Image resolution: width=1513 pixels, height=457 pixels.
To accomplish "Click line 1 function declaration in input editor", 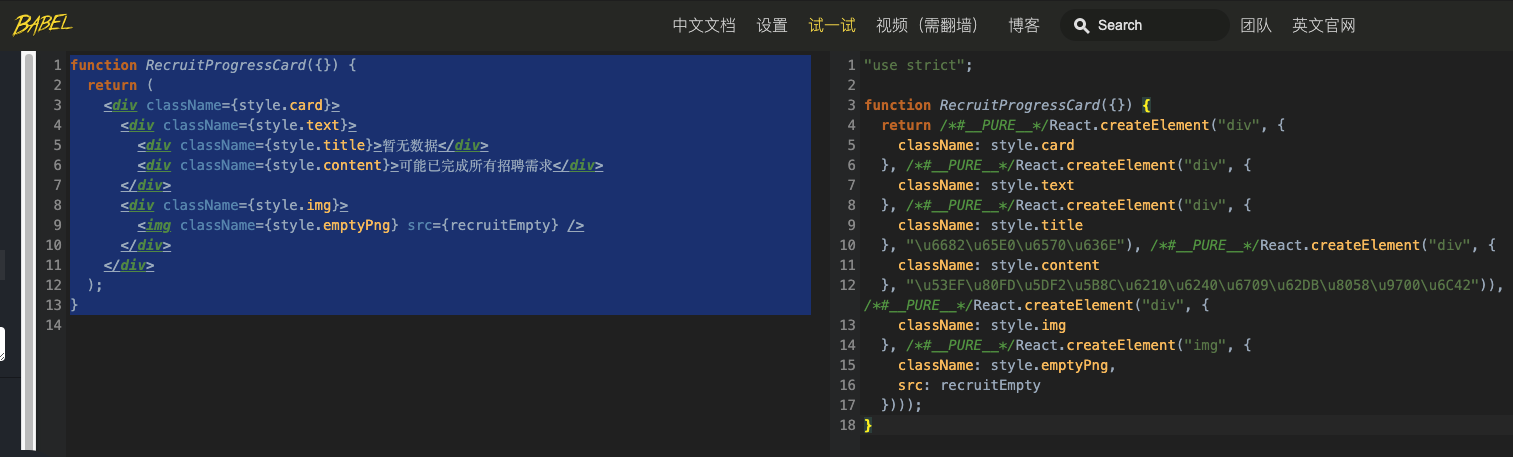I will pyautogui.click(x=213, y=65).
